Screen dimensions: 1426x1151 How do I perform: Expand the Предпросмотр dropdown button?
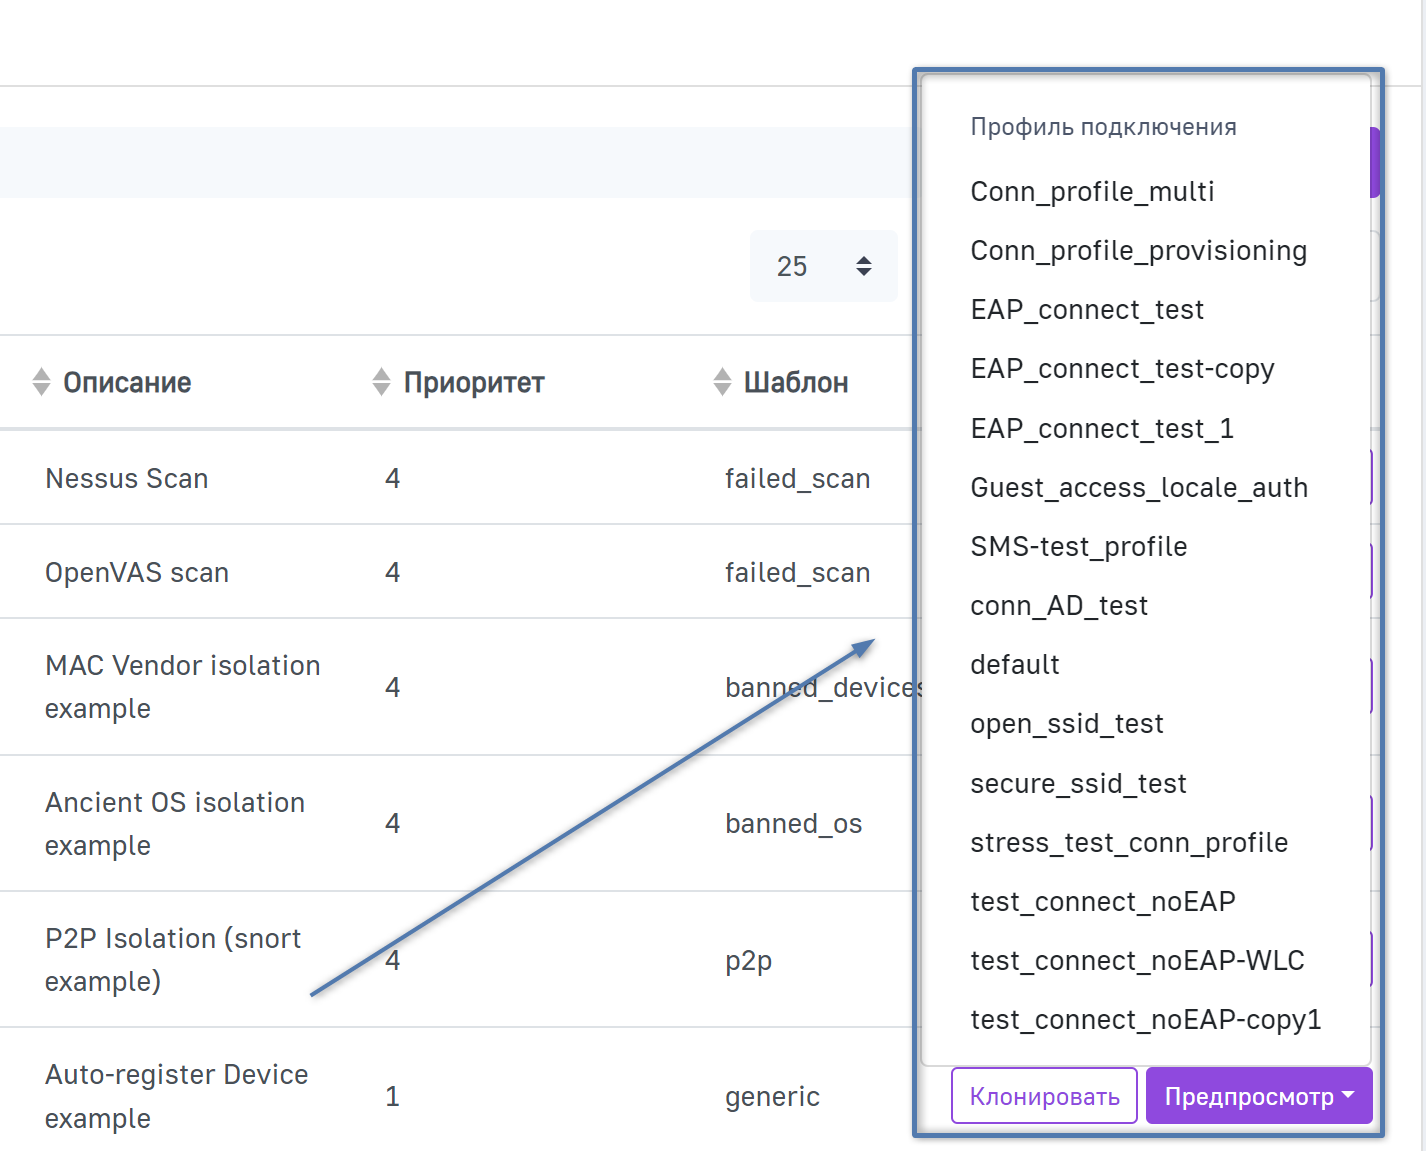pyautogui.click(x=1258, y=1096)
